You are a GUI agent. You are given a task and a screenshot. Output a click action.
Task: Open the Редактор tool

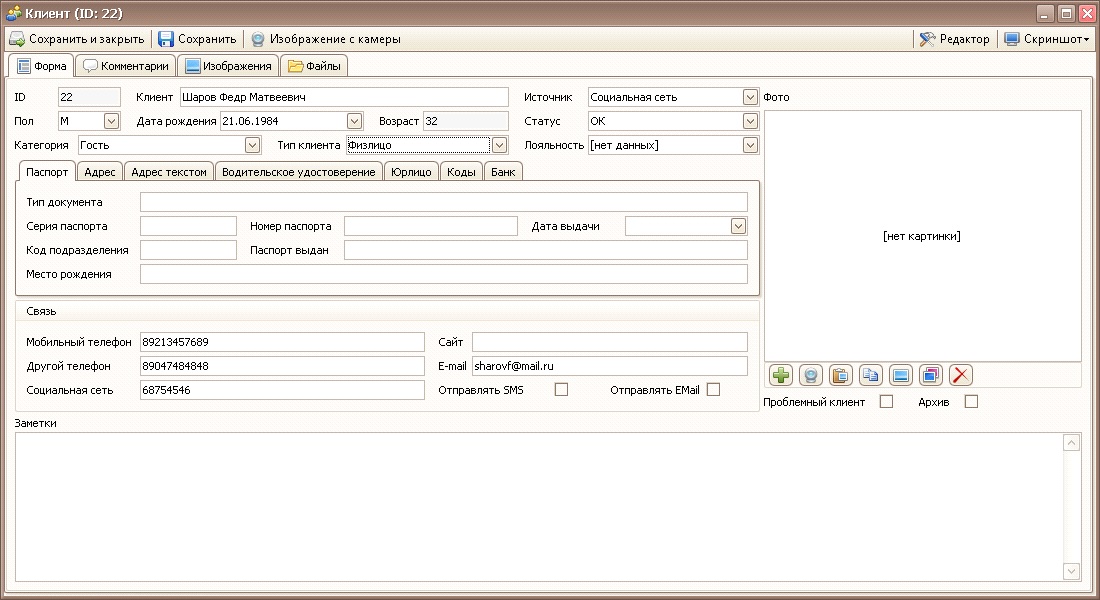(954, 39)
